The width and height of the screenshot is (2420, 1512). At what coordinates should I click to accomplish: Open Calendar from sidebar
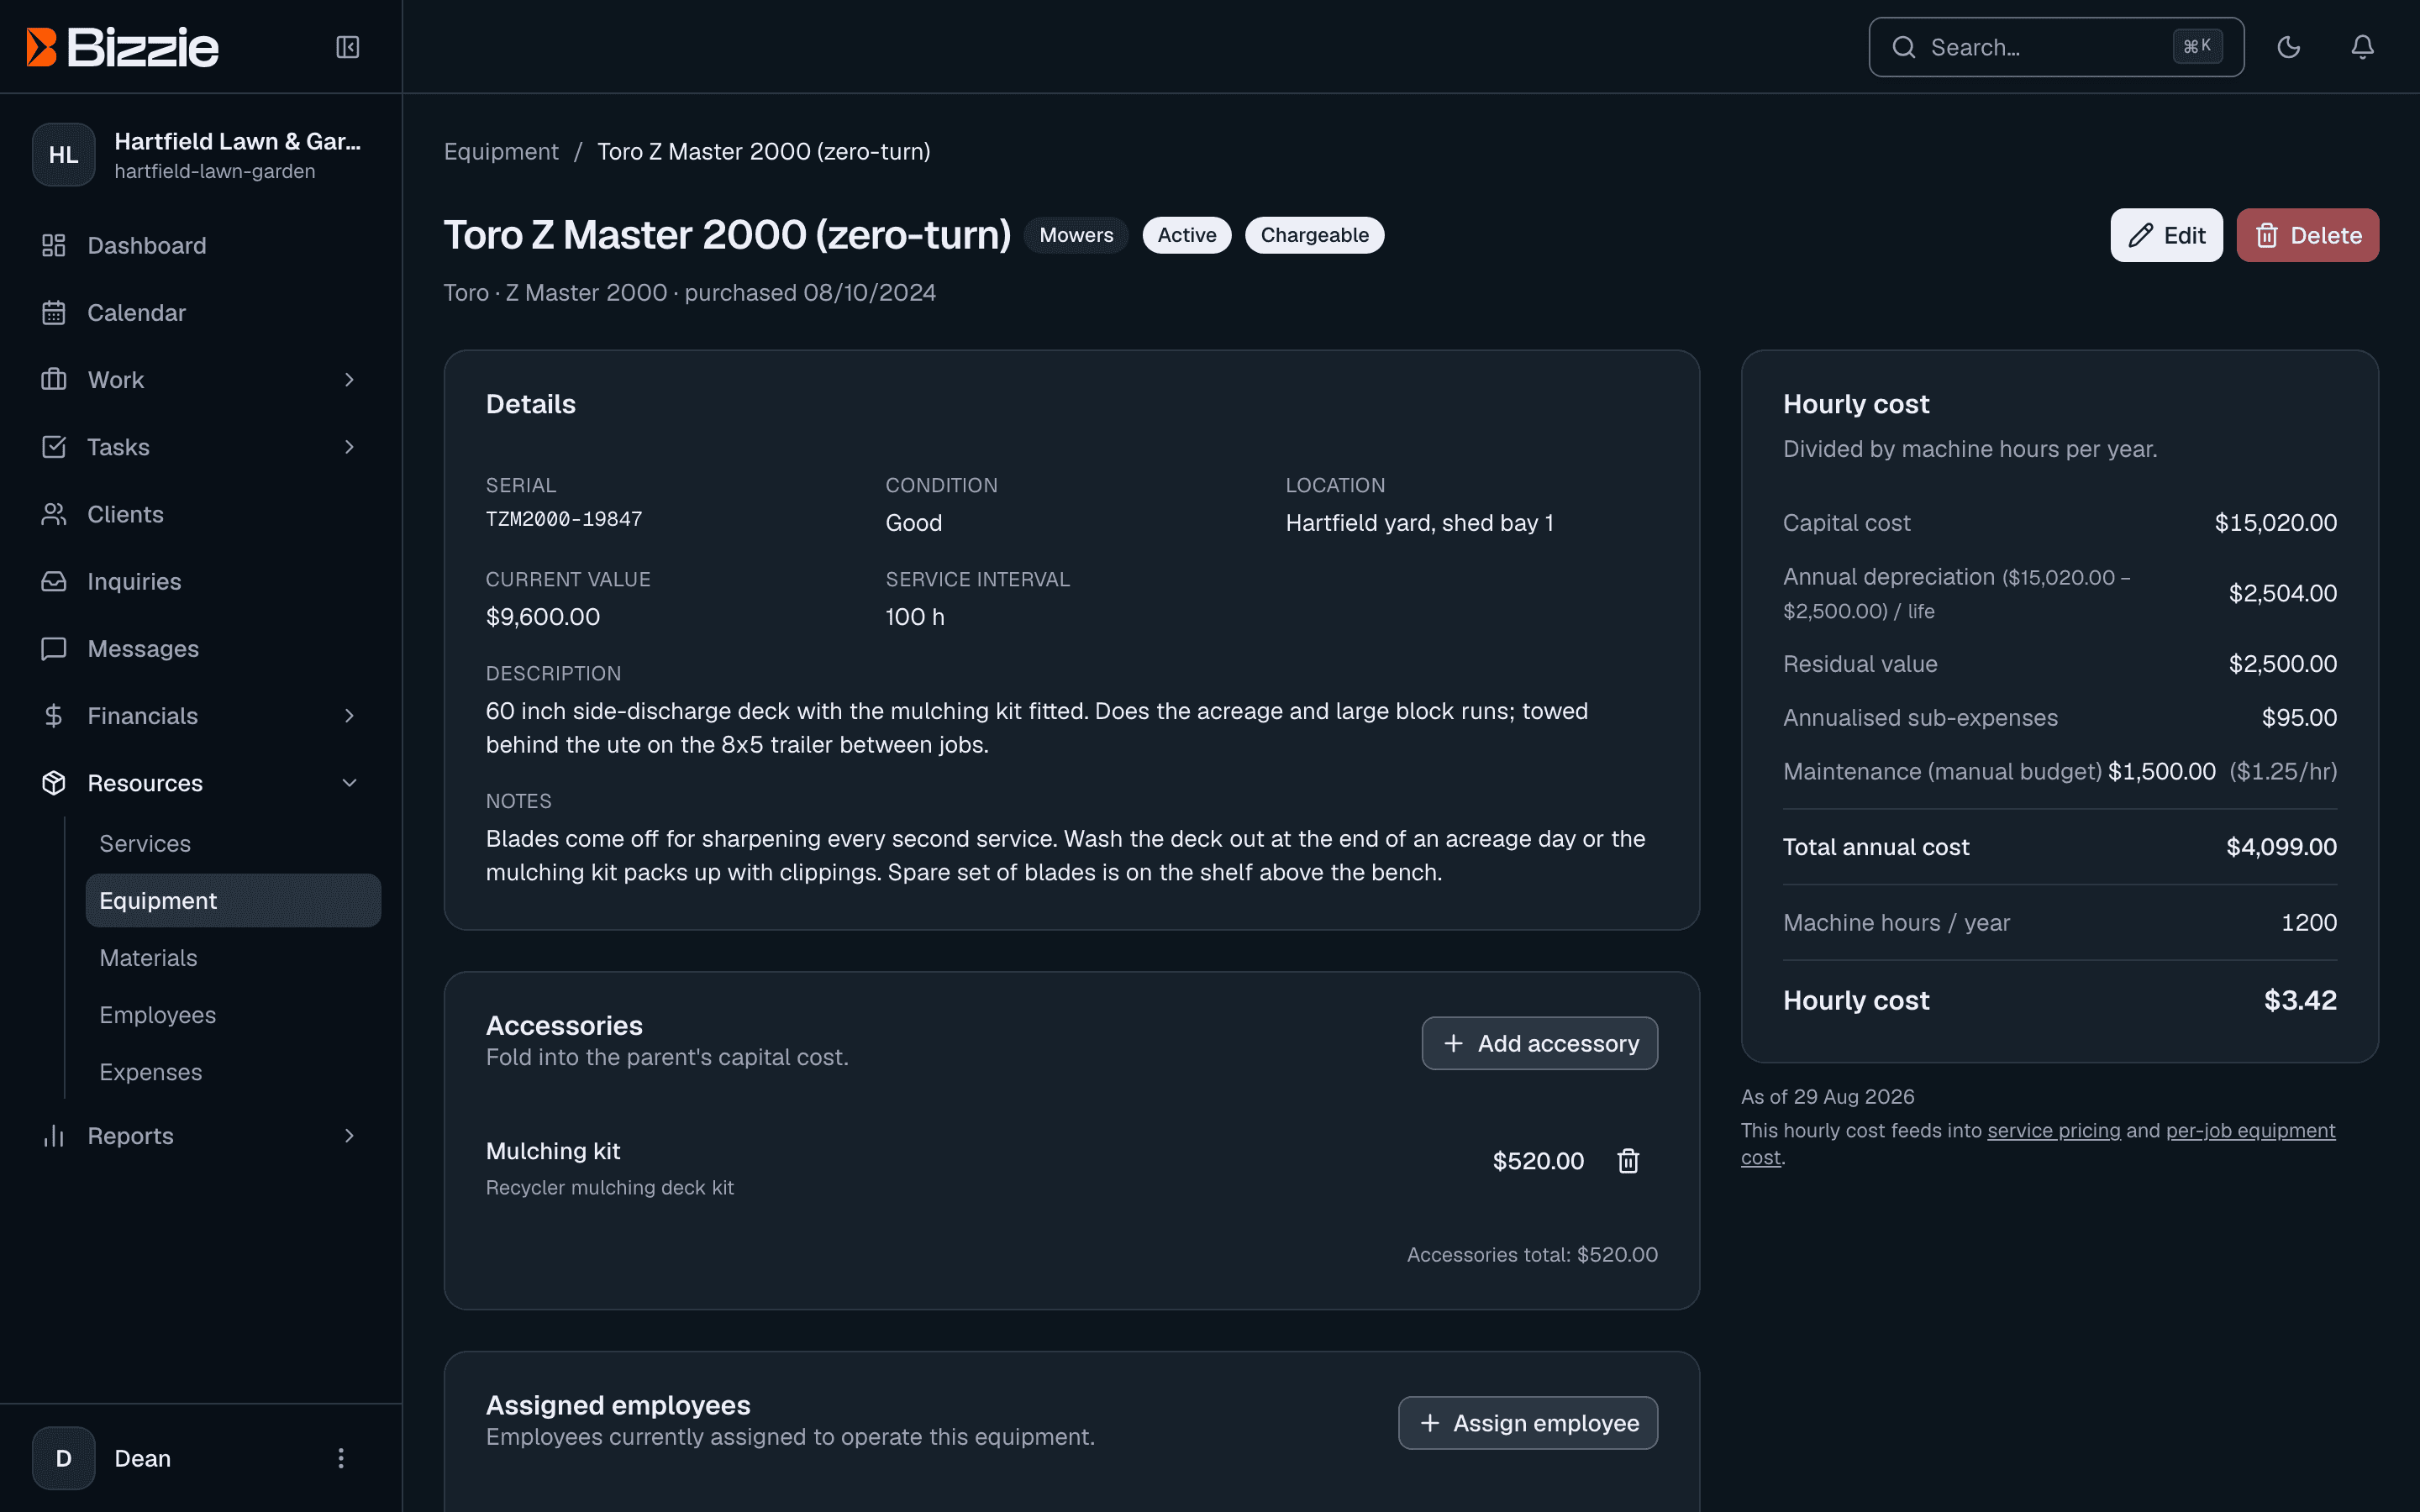click(x=201, y=313)
